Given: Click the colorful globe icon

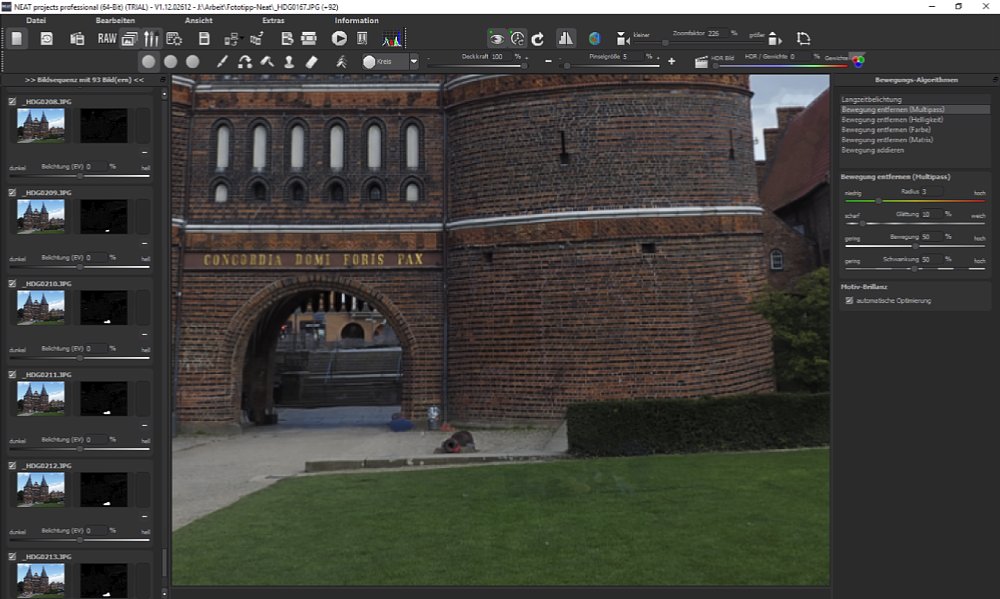Looking at the screenshot, I should (x=594, y=39).
